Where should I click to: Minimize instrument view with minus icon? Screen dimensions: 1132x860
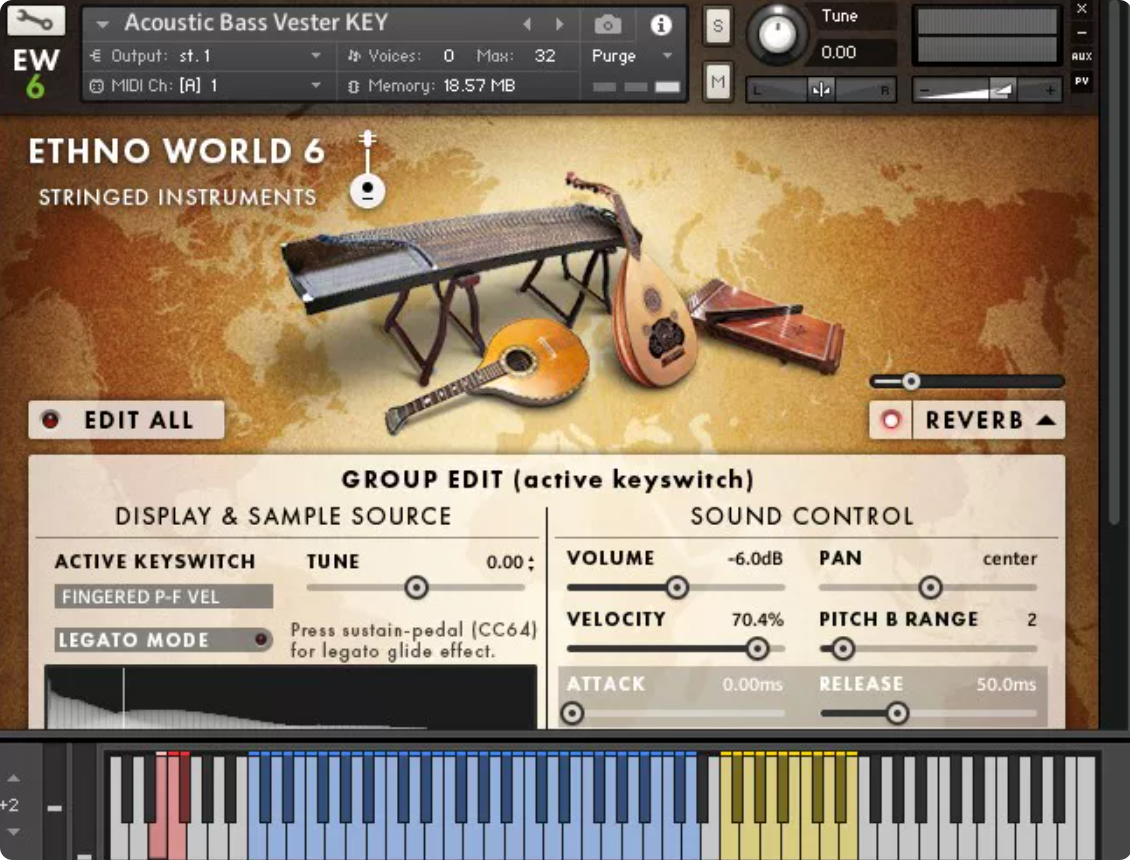1081,33
